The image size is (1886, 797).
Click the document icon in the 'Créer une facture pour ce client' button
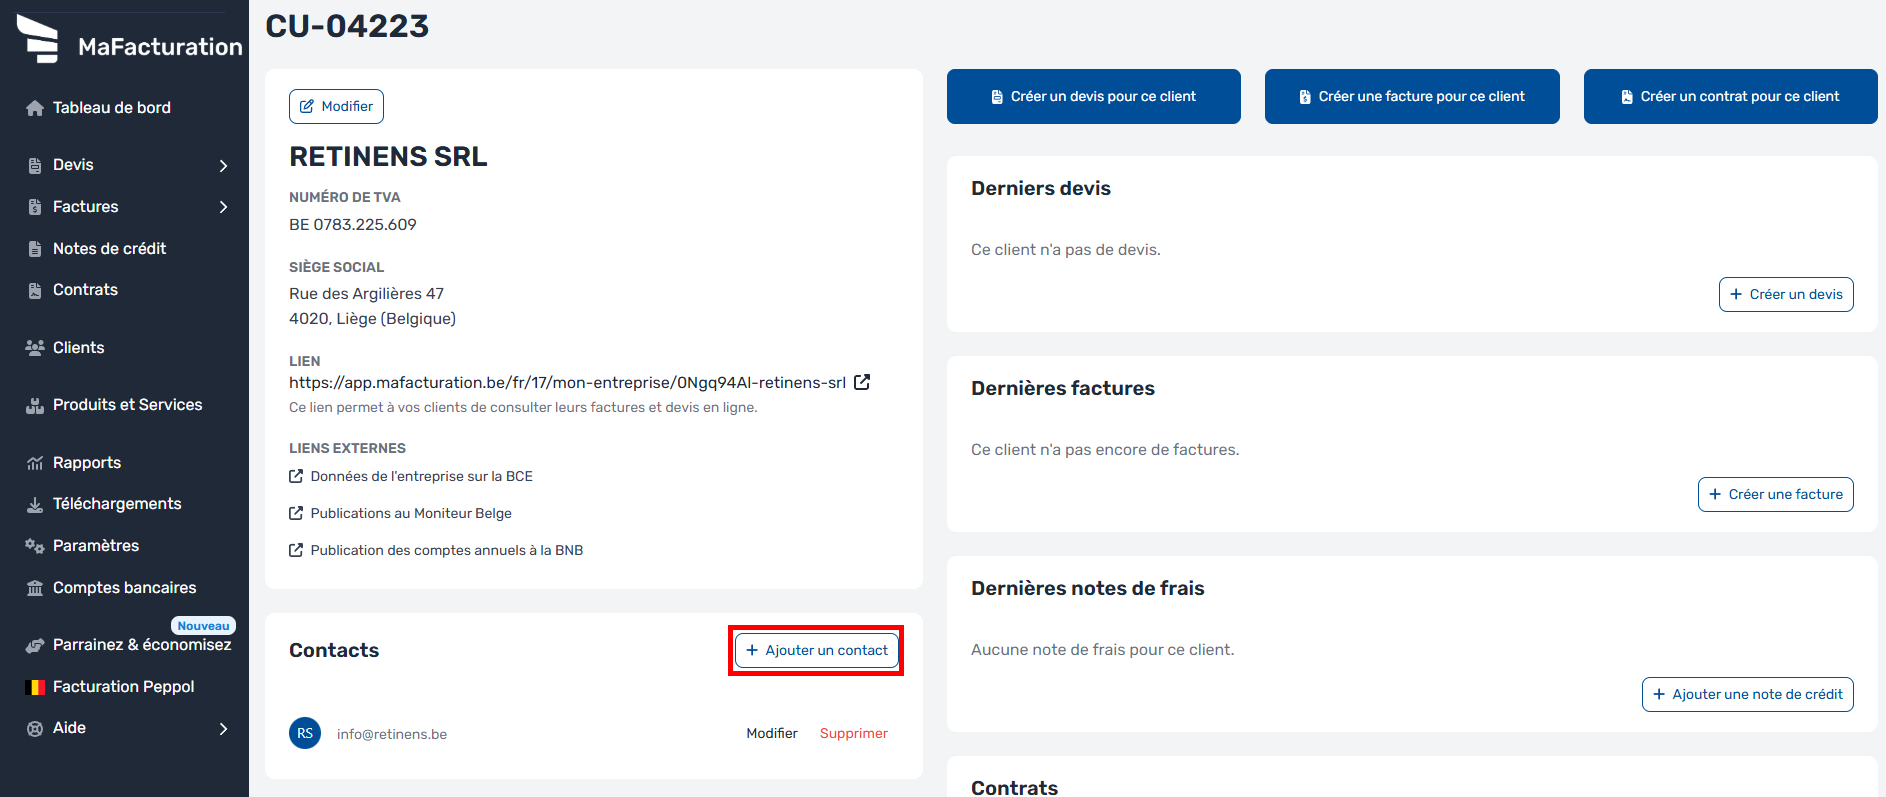pyautogui.click(x=1305, y=97)
